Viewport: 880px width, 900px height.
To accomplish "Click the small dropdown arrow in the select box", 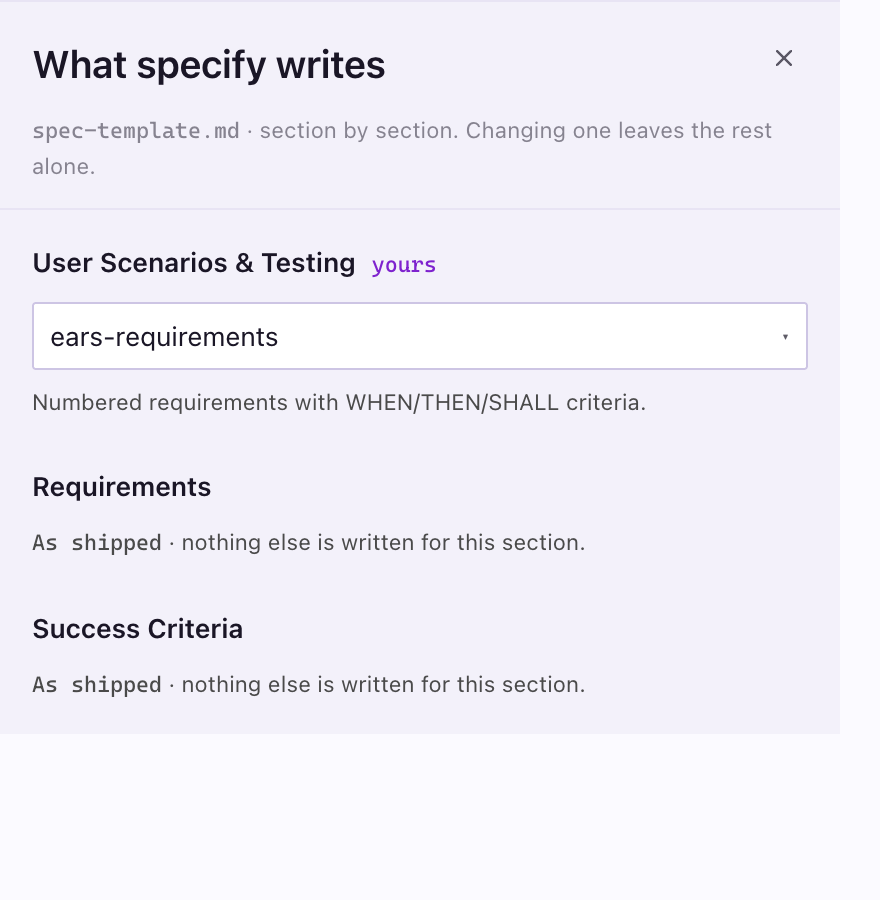I will coord(785,337).
